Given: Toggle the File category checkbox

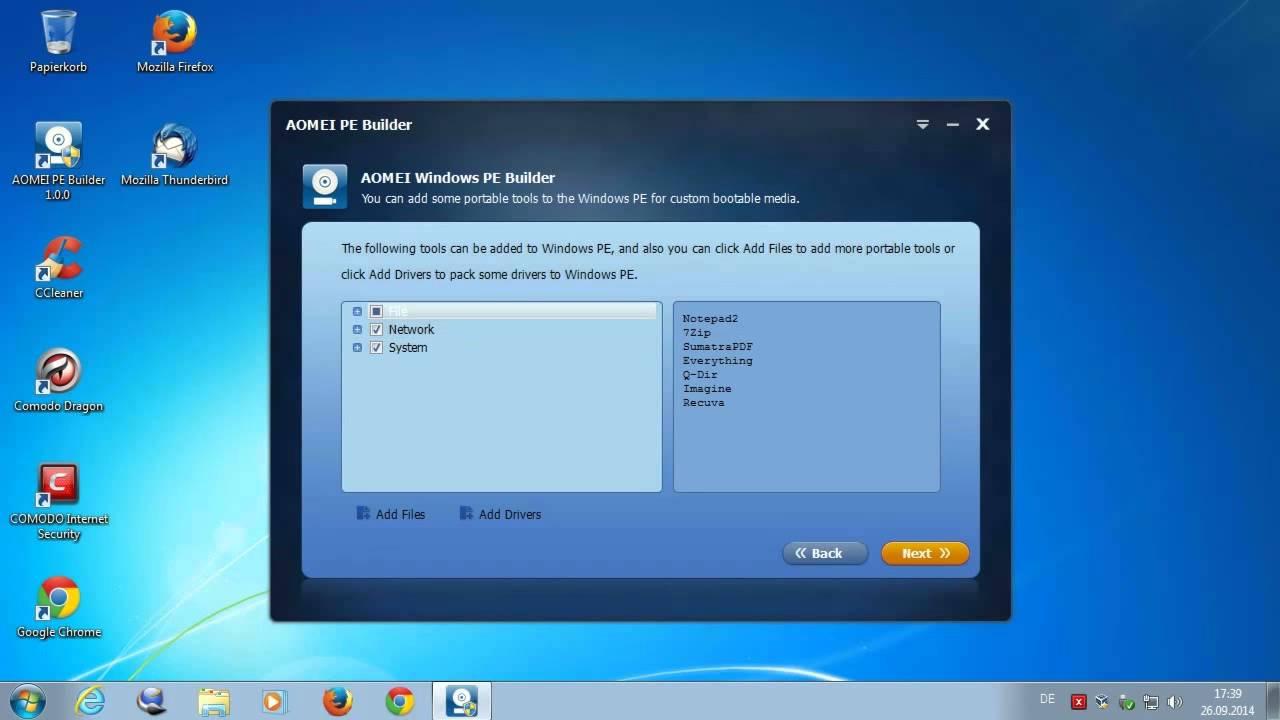Looking at the screenshot, I should click(376, 311).
